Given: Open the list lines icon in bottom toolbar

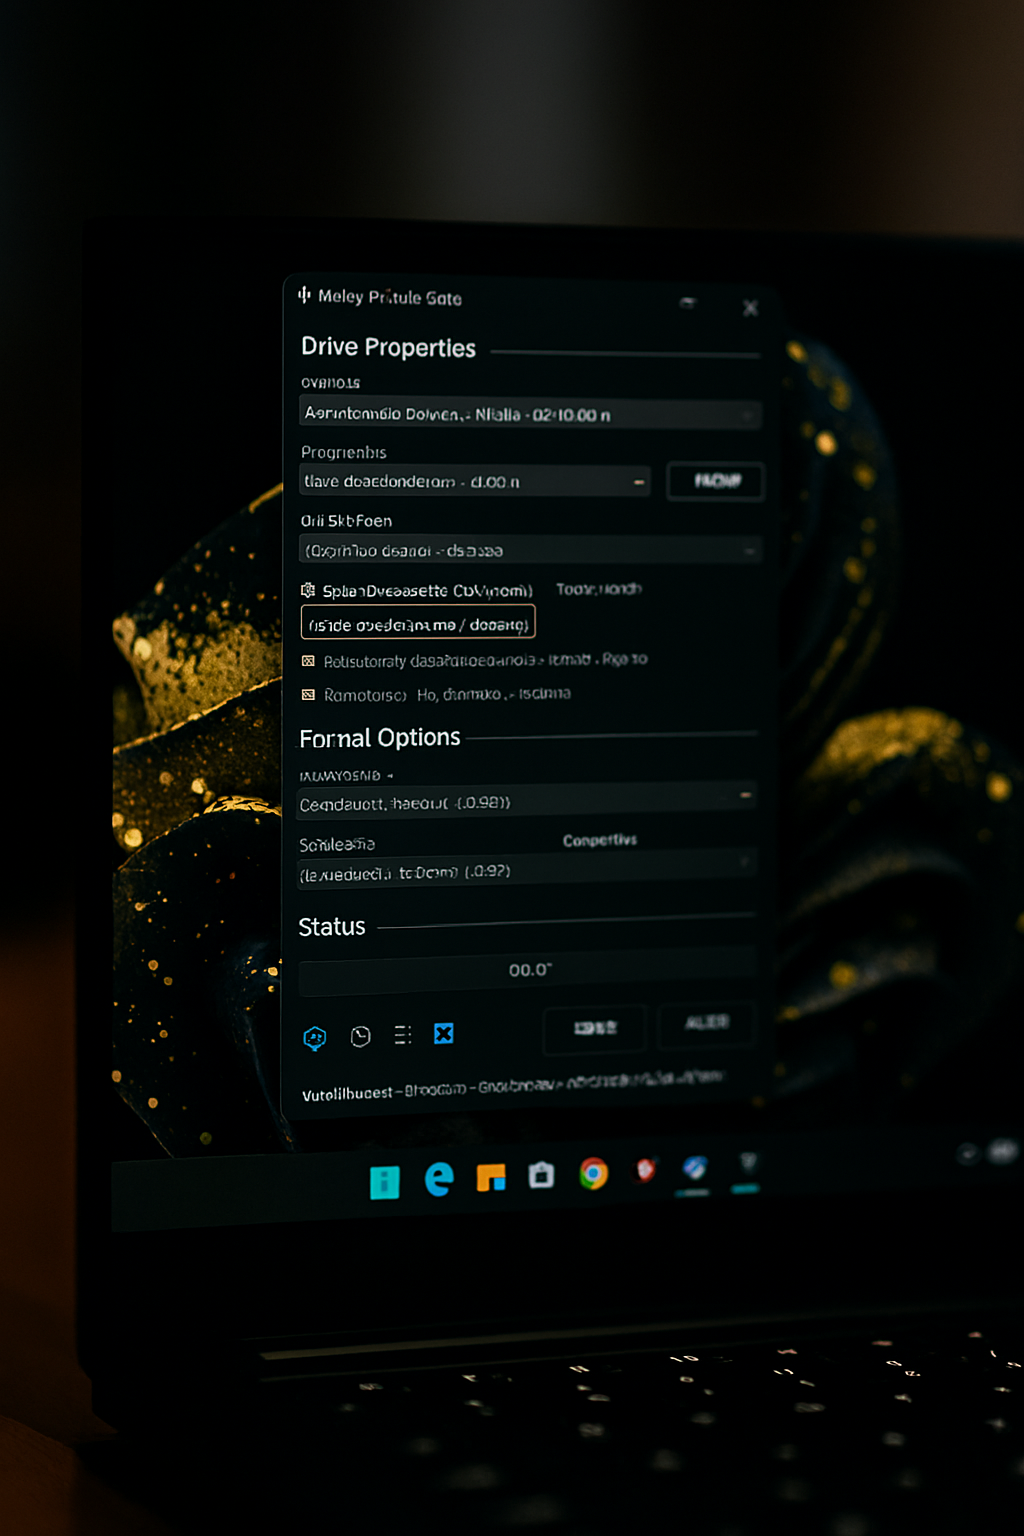Looking at the screenshot, I should 403,1035.
